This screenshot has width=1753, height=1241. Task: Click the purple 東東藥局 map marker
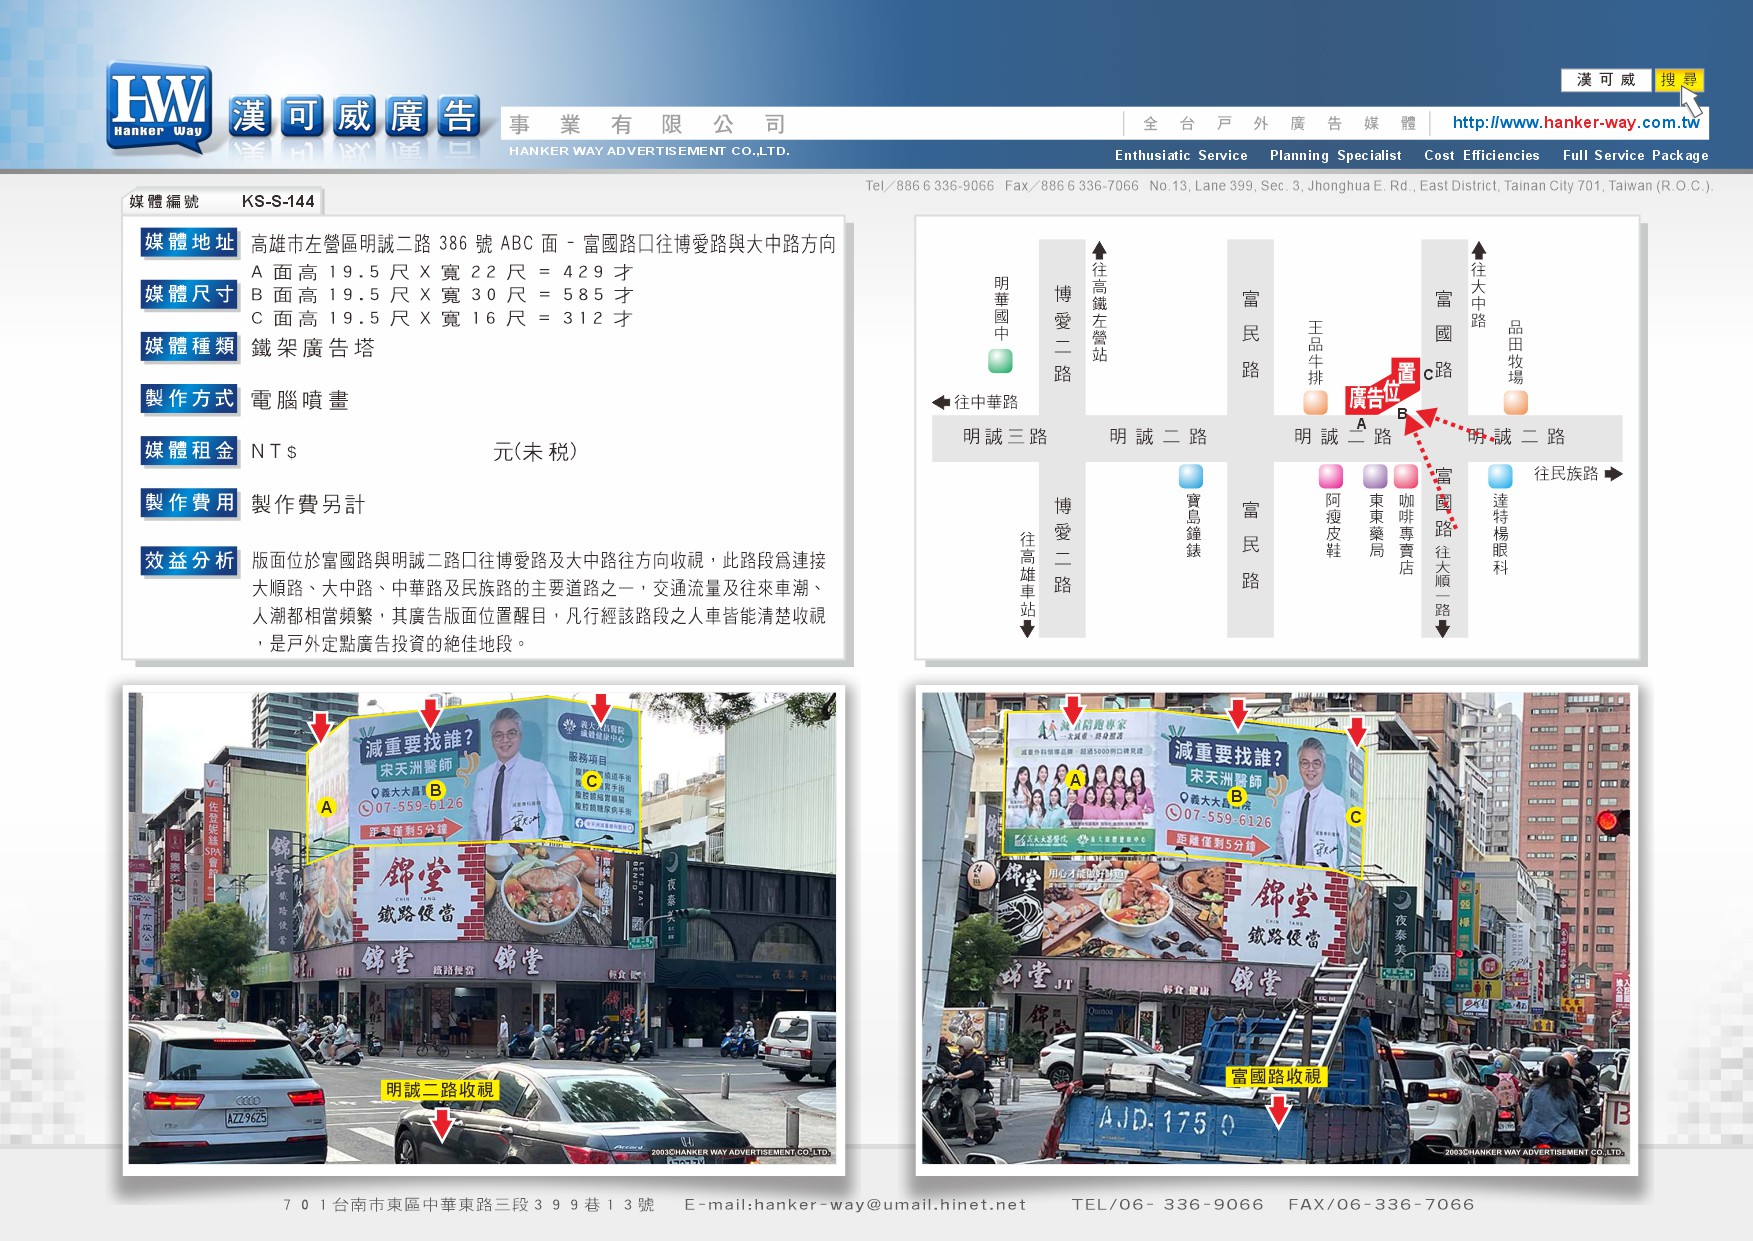coord(1376,476)
